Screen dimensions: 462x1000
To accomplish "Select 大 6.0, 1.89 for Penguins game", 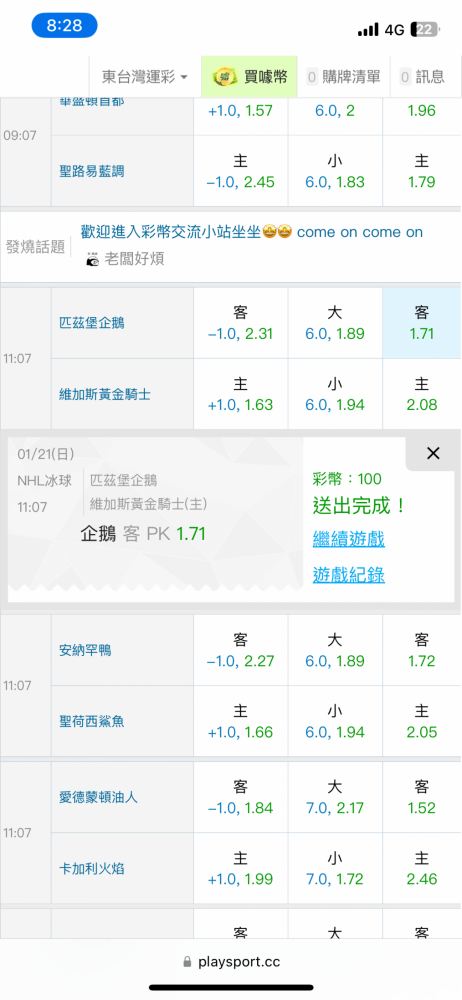I will point(335,323).
